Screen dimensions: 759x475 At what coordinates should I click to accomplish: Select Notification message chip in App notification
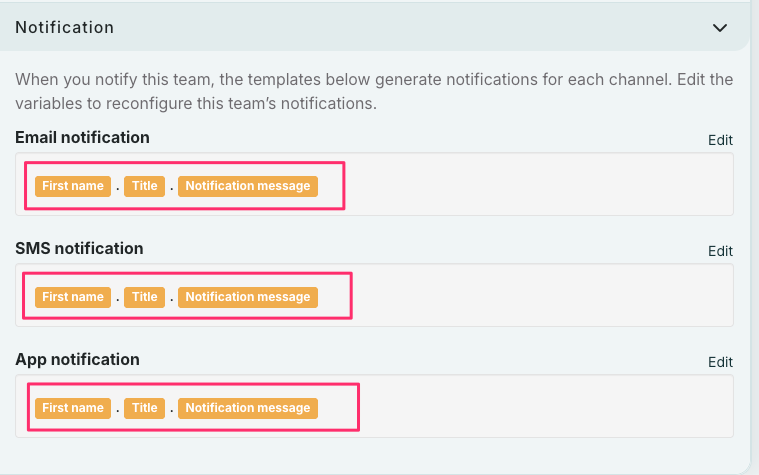[248, 408]
